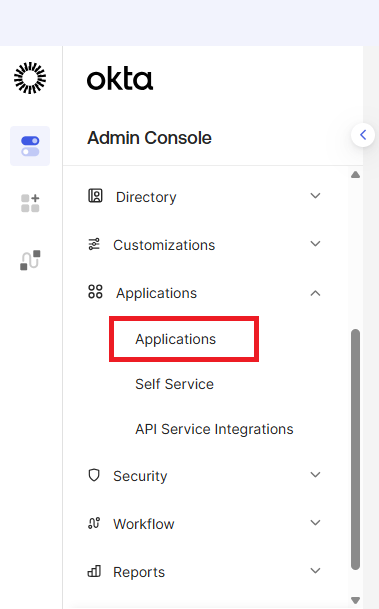Open the Customizations menu item
This screenshot has height=609, width=379.
(x=164, y=245)
